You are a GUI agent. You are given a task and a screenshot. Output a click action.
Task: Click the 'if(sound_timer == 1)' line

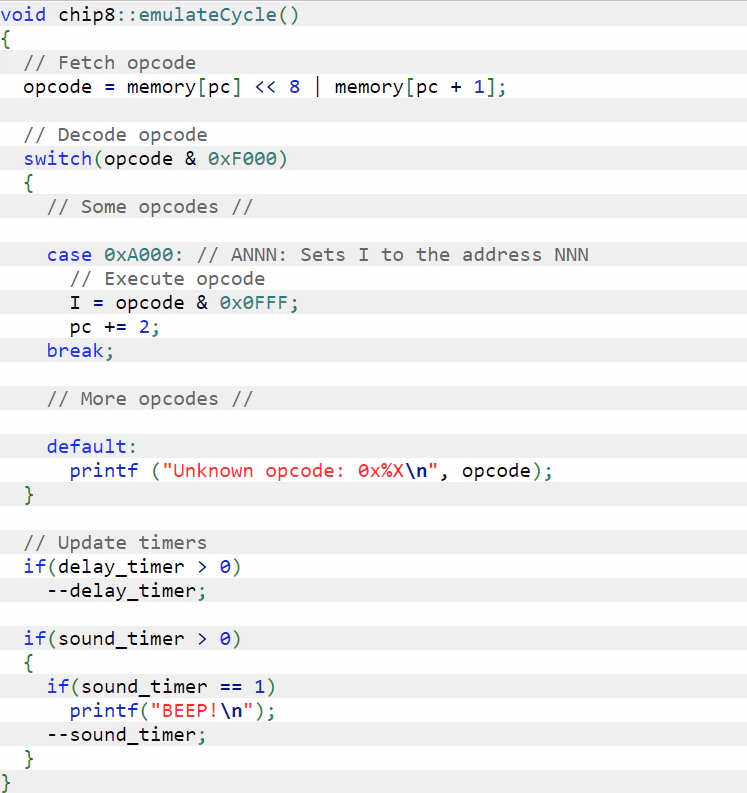[x=161, y=687]
